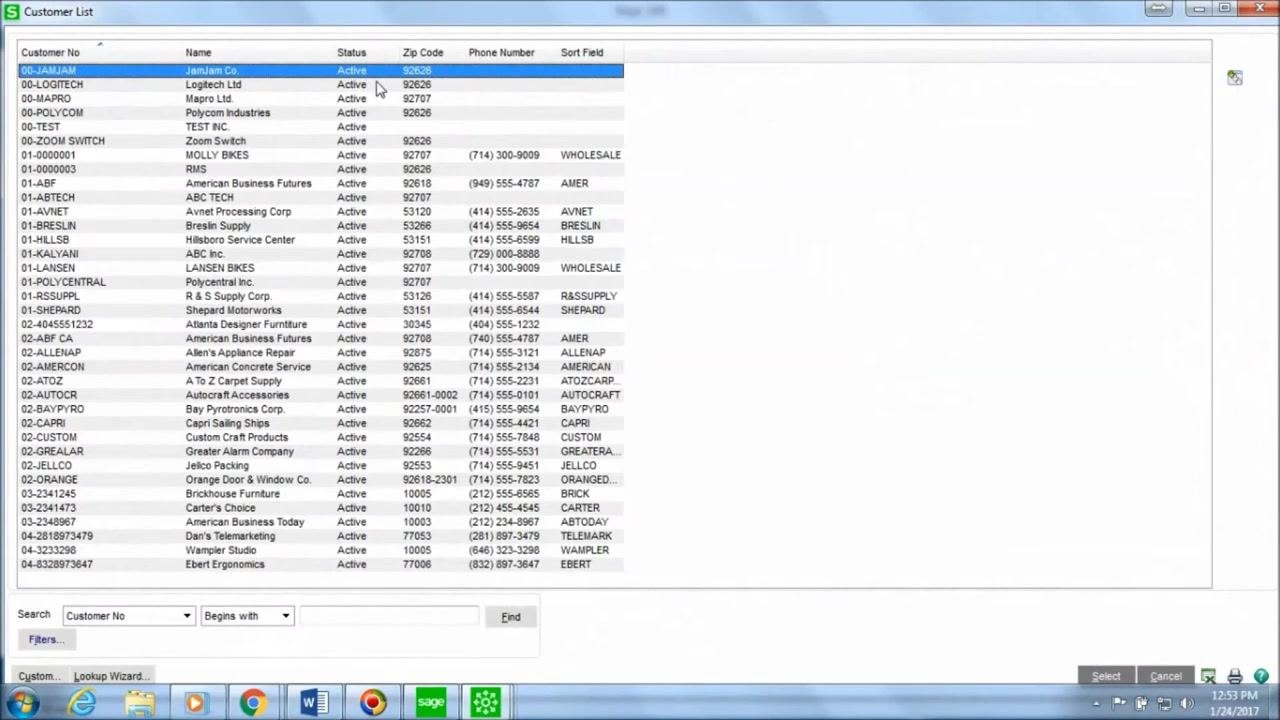Select customer 01-ABF in the list
This screenshot has height=720, width=1280.
(321, 183)
